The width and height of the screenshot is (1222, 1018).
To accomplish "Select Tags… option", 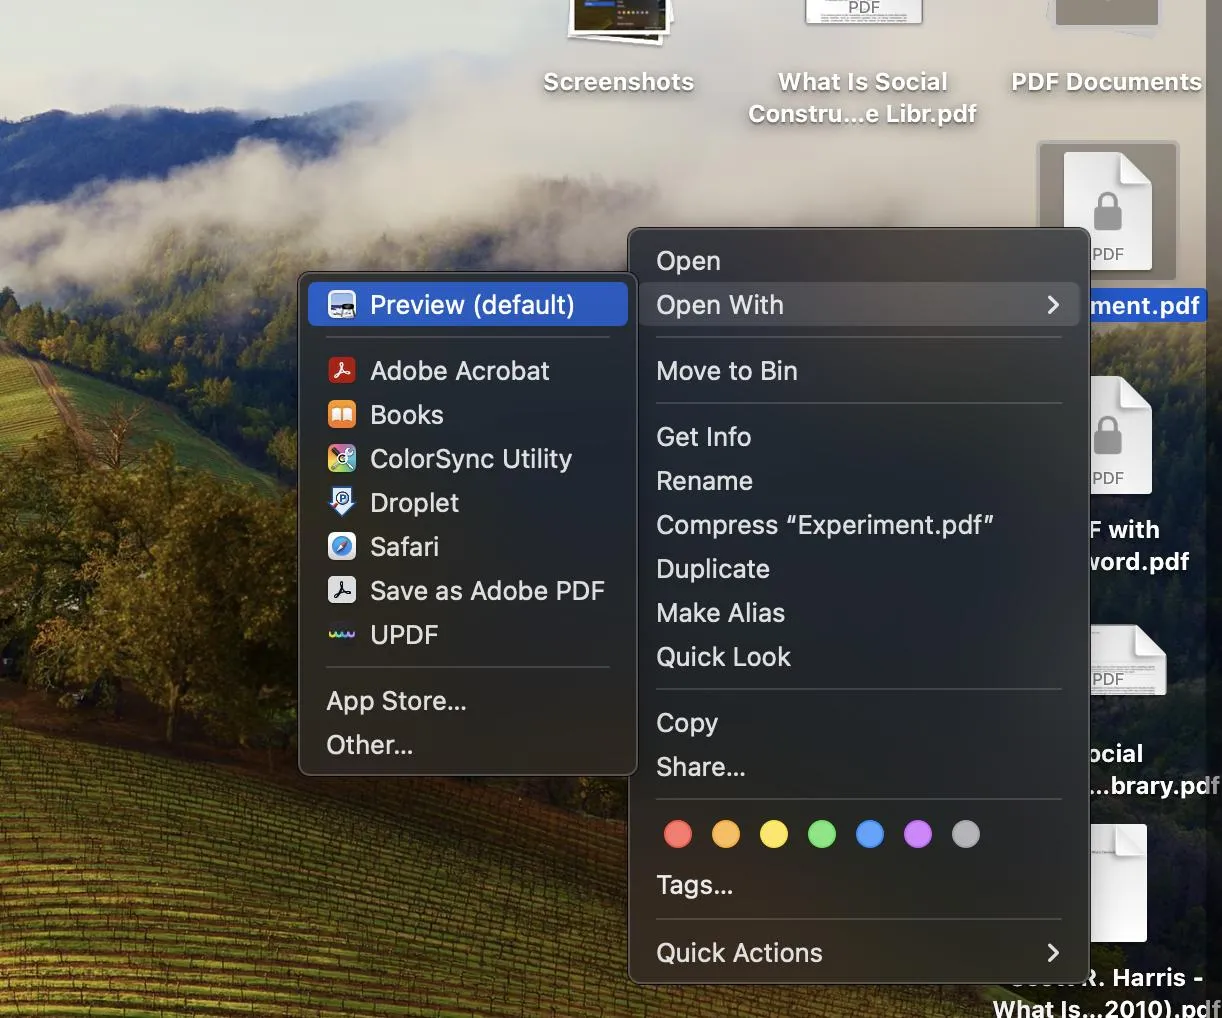I will 859,885.
